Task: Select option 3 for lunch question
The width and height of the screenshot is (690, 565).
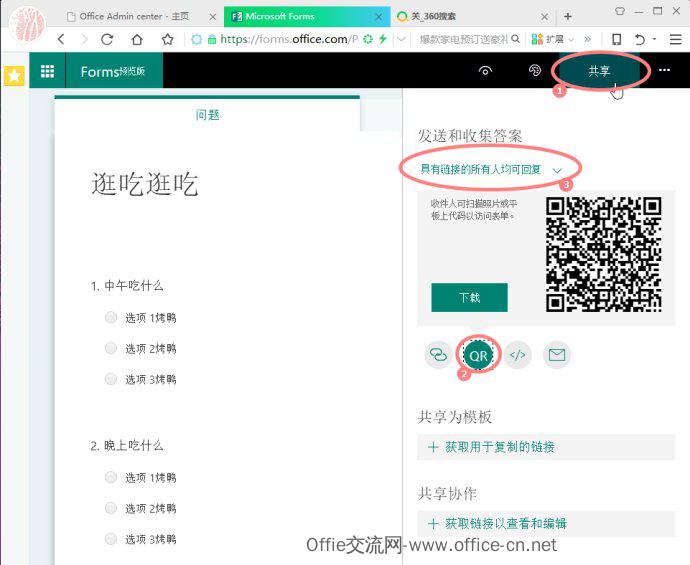Action: [110, 378]
